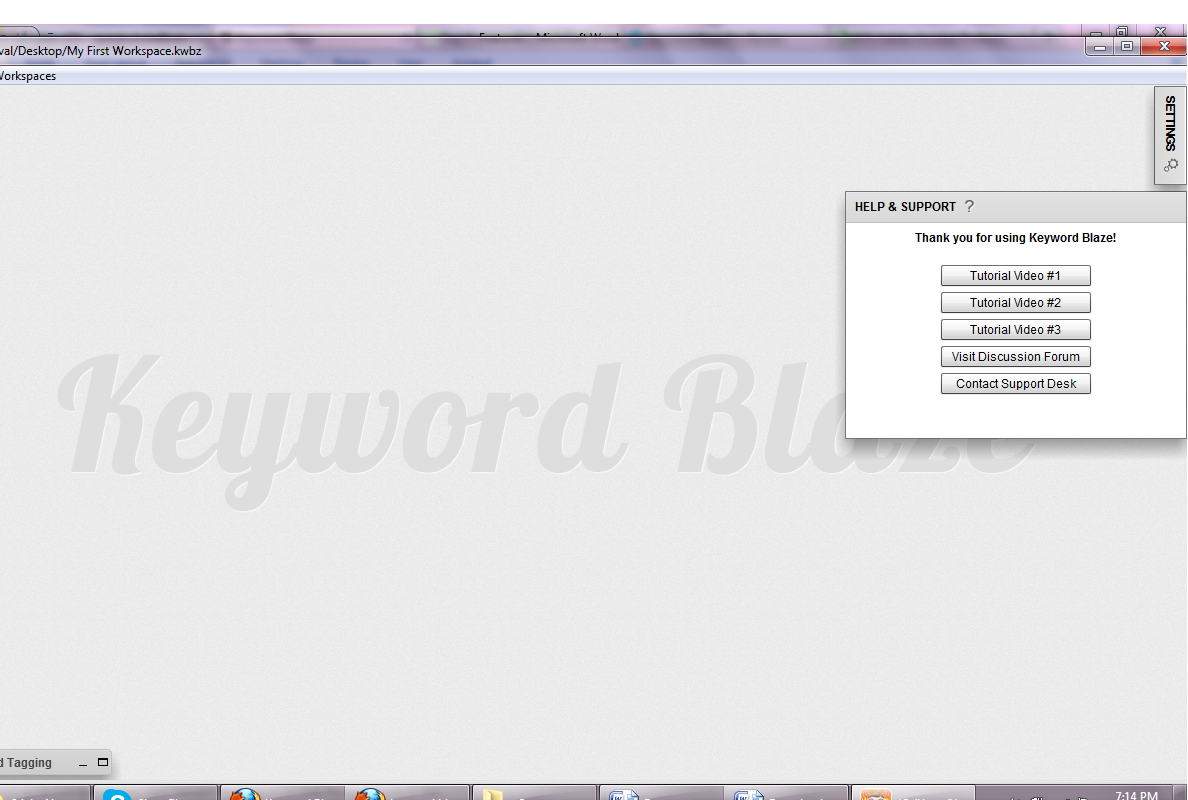The width and height of the screenshot is (1188, 800).
Task: Open the Workspaces menu
Action: 27,76
